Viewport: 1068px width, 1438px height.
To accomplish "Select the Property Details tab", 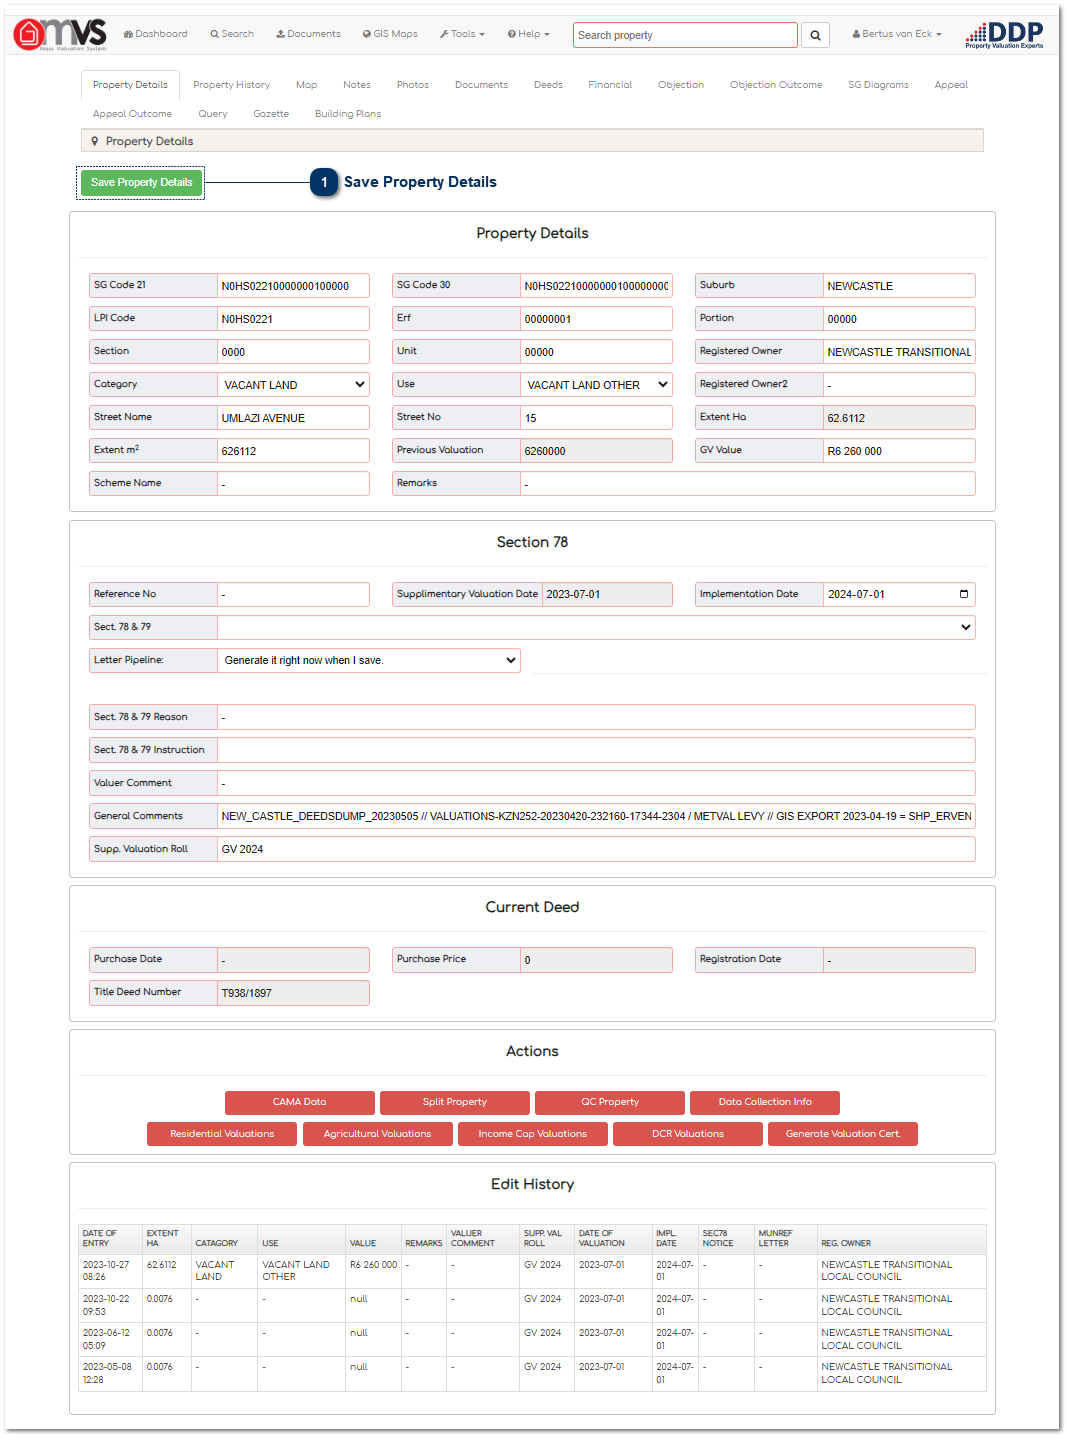I will [130, 85].
